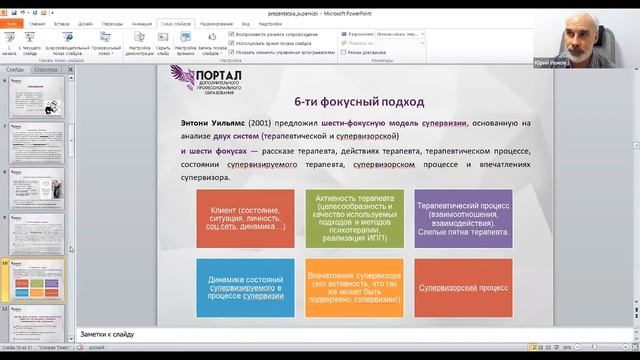Open Set Up Slide Show settings
Image resolution: width=640 pixels, height=360 pixels.
[x=140, y=44]
